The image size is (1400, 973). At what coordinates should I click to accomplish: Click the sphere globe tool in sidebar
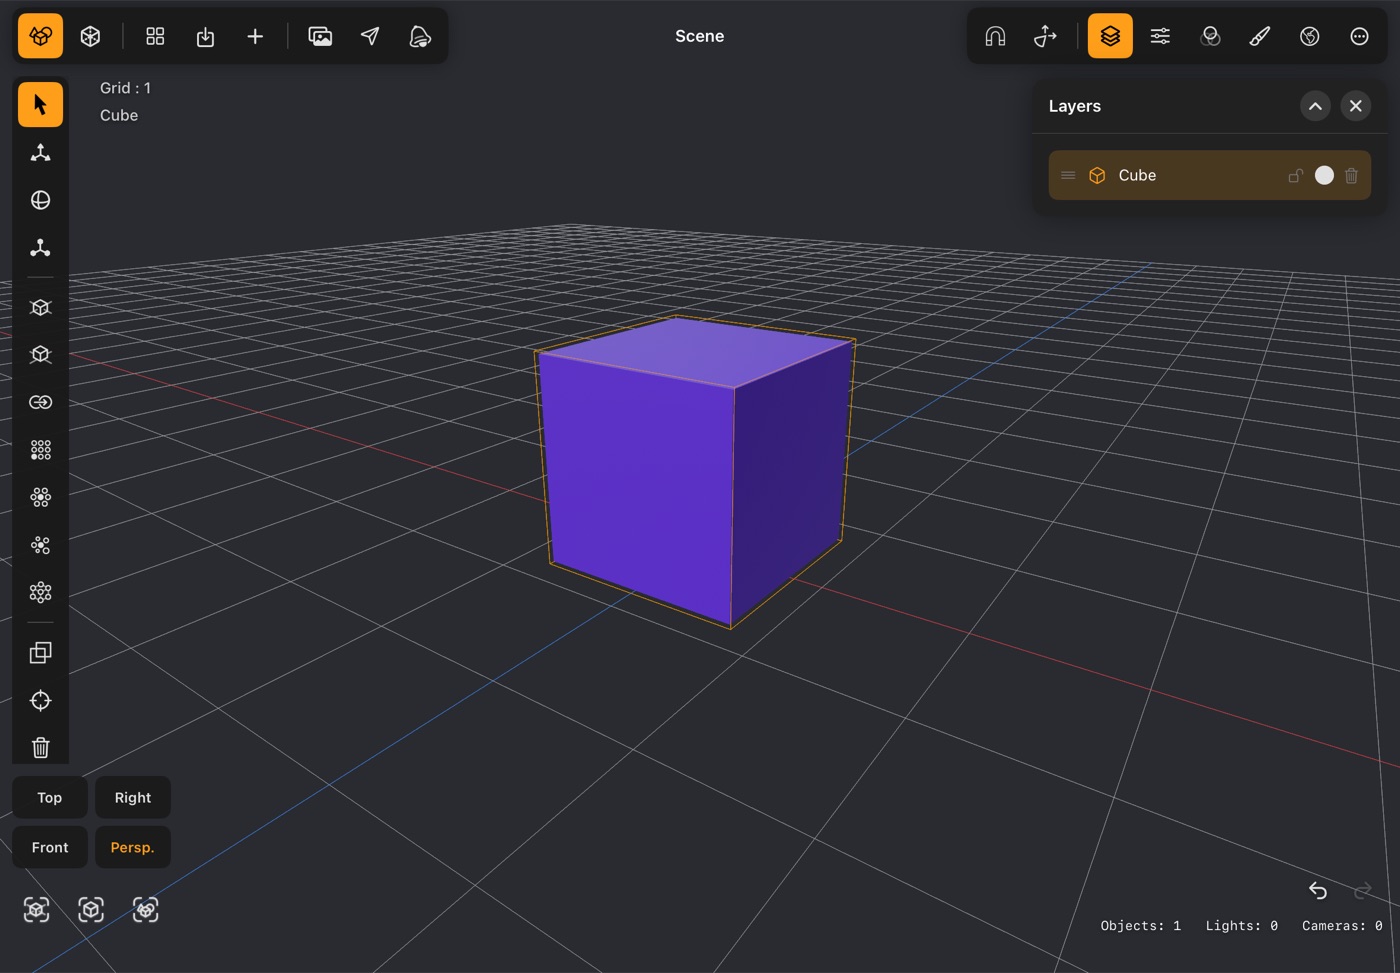tap(40, 200)
